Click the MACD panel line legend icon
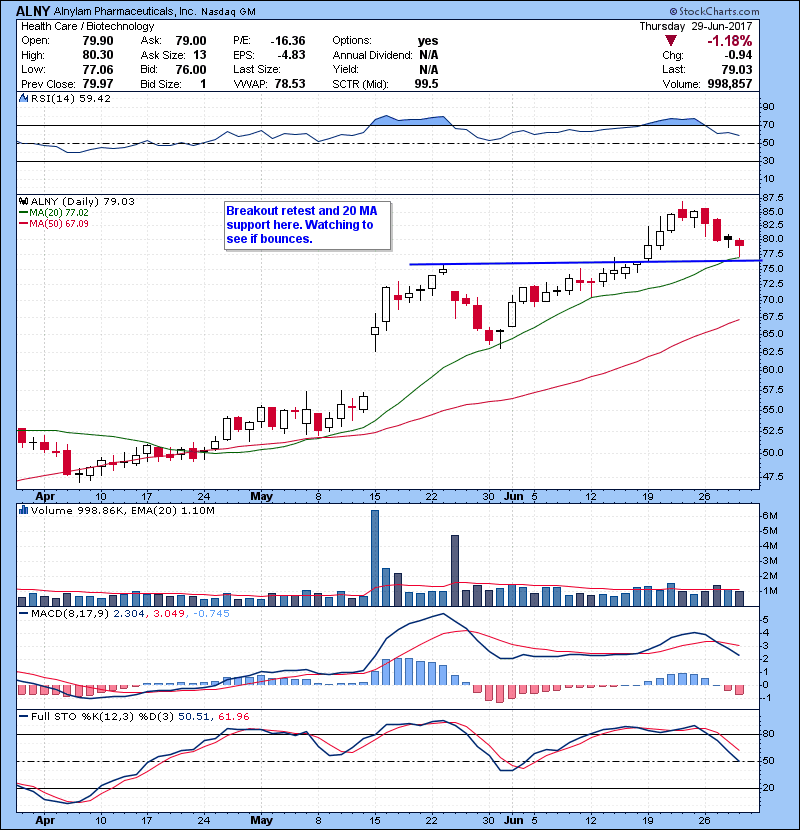800x830 pixels. (23, 613)
